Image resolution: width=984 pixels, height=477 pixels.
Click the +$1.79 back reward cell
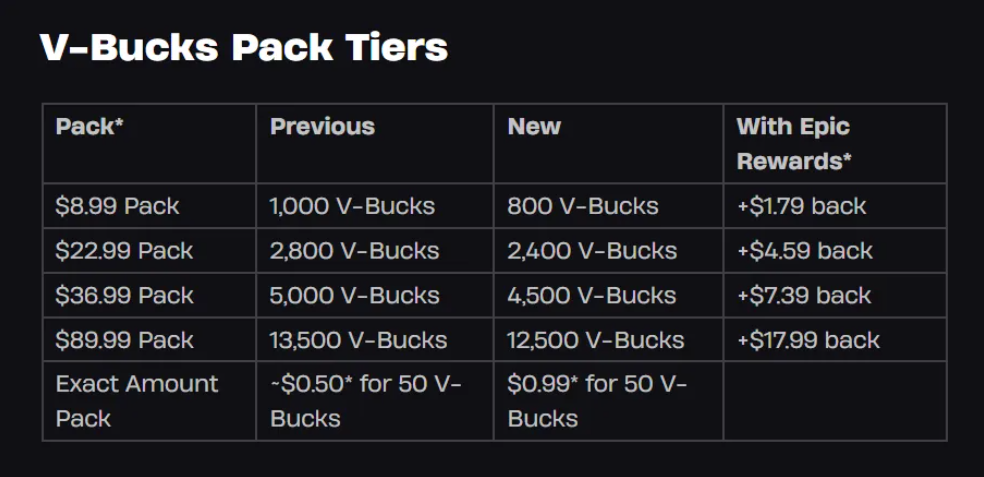pos(835,206)
